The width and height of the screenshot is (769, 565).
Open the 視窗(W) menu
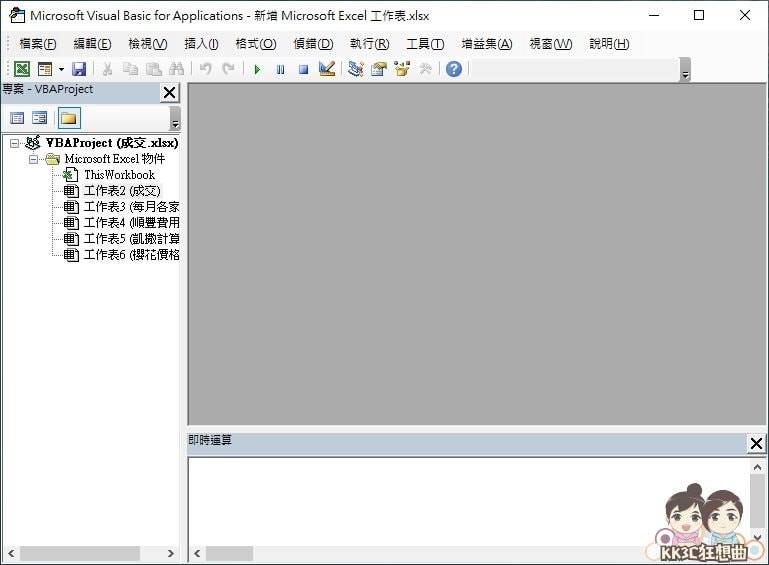[551, 44]
